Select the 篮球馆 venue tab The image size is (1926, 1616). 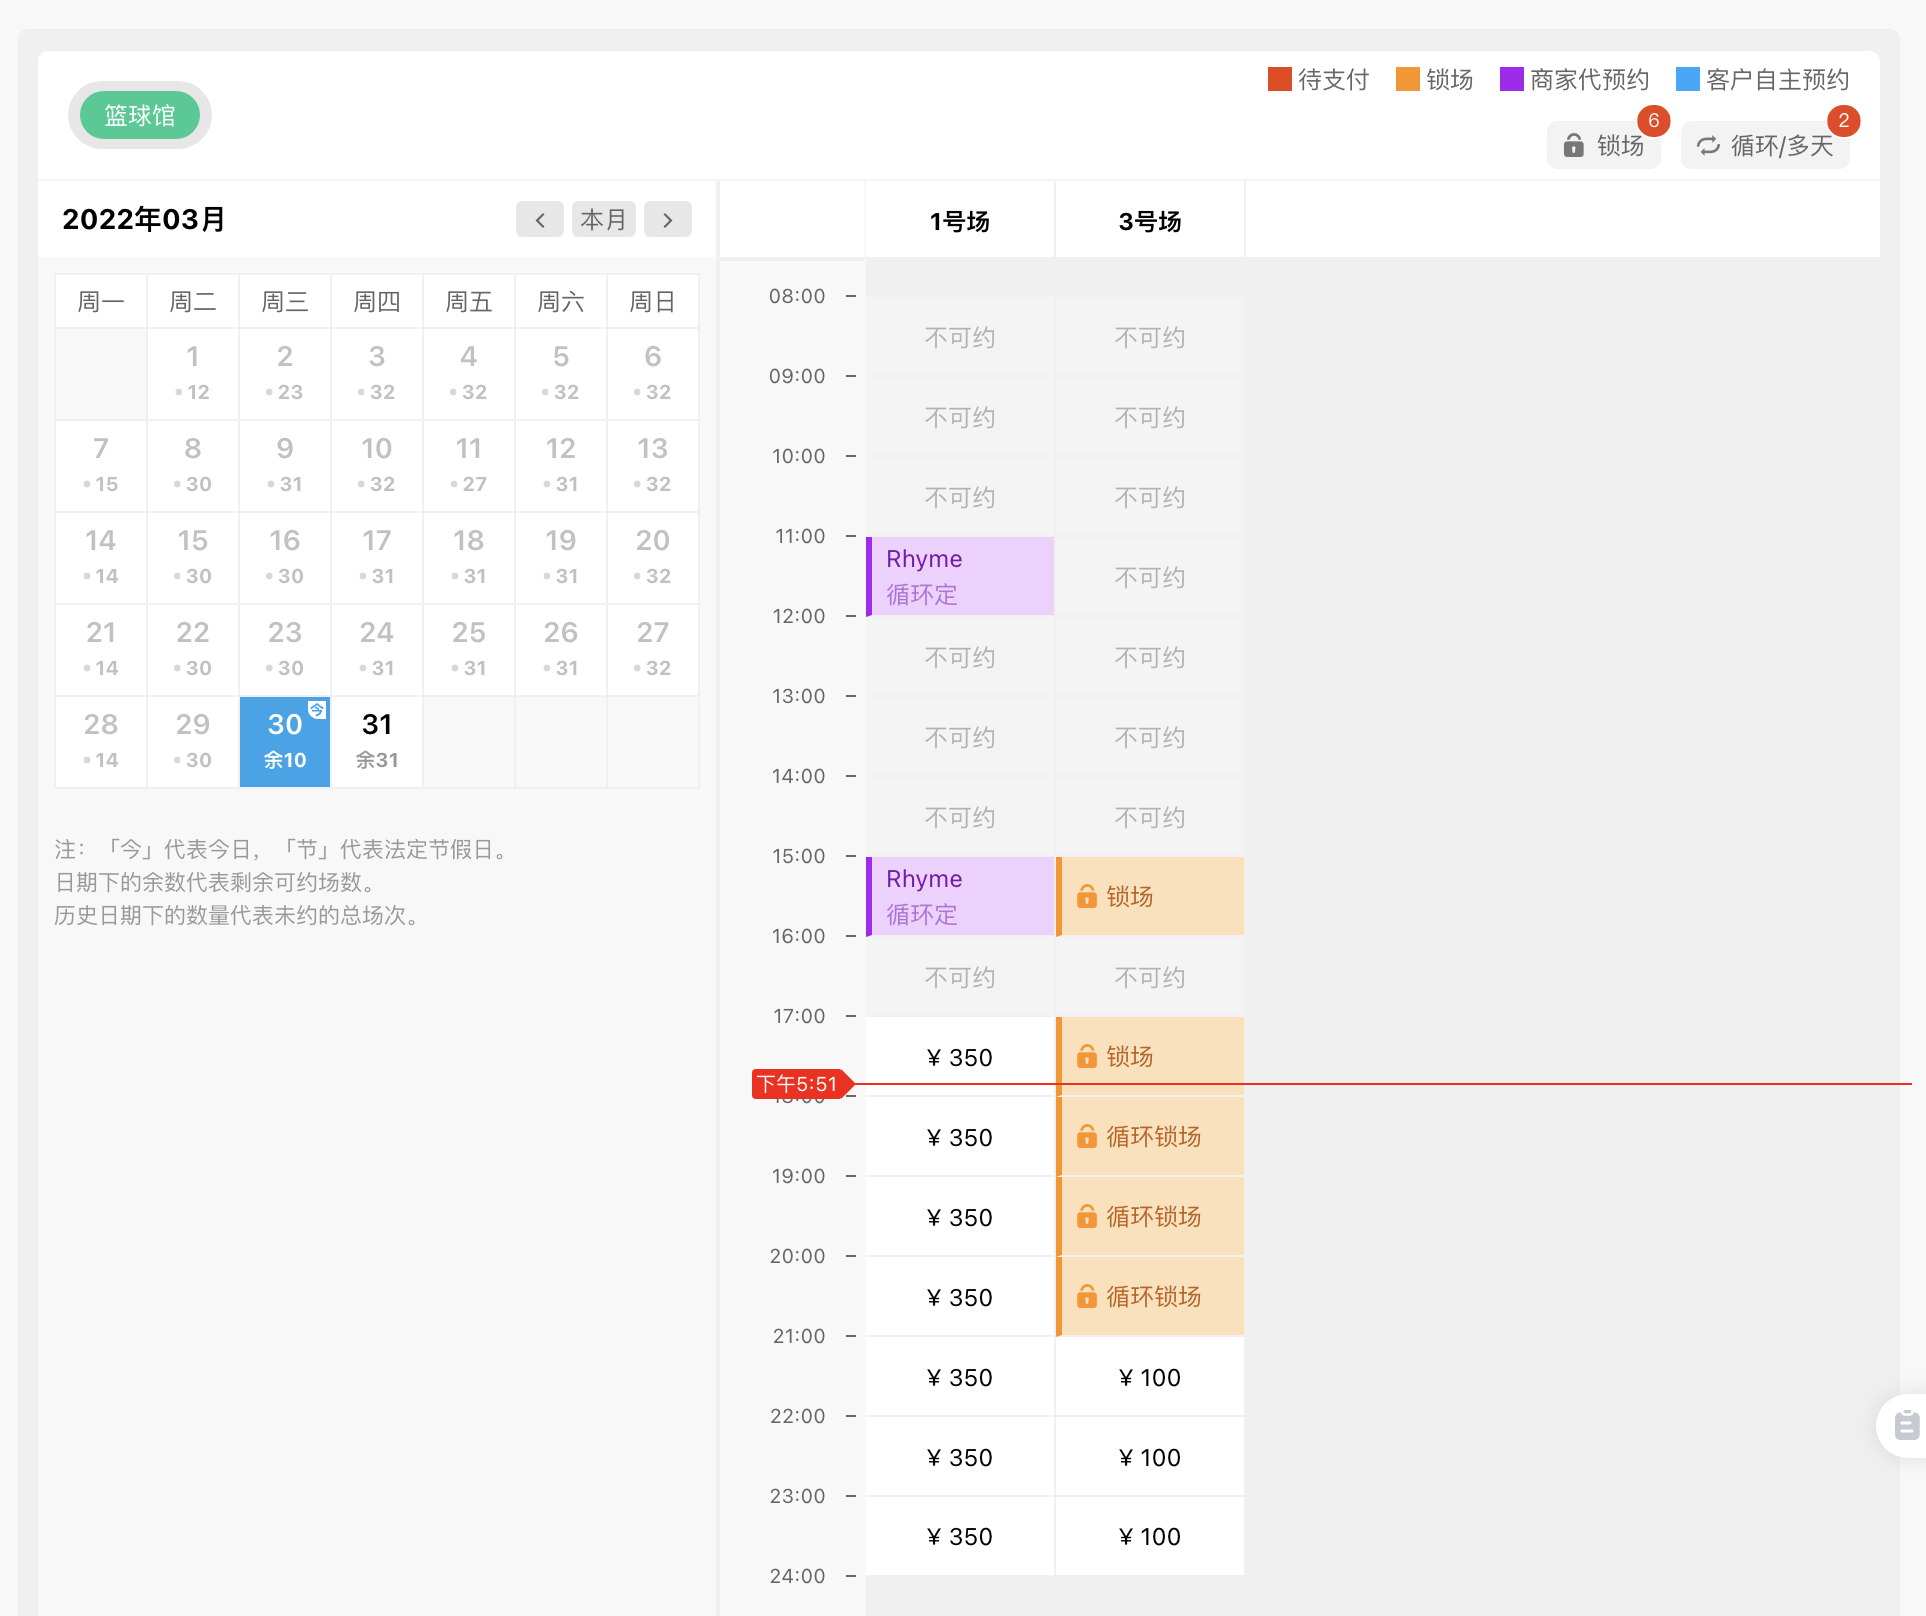[140, 115]
